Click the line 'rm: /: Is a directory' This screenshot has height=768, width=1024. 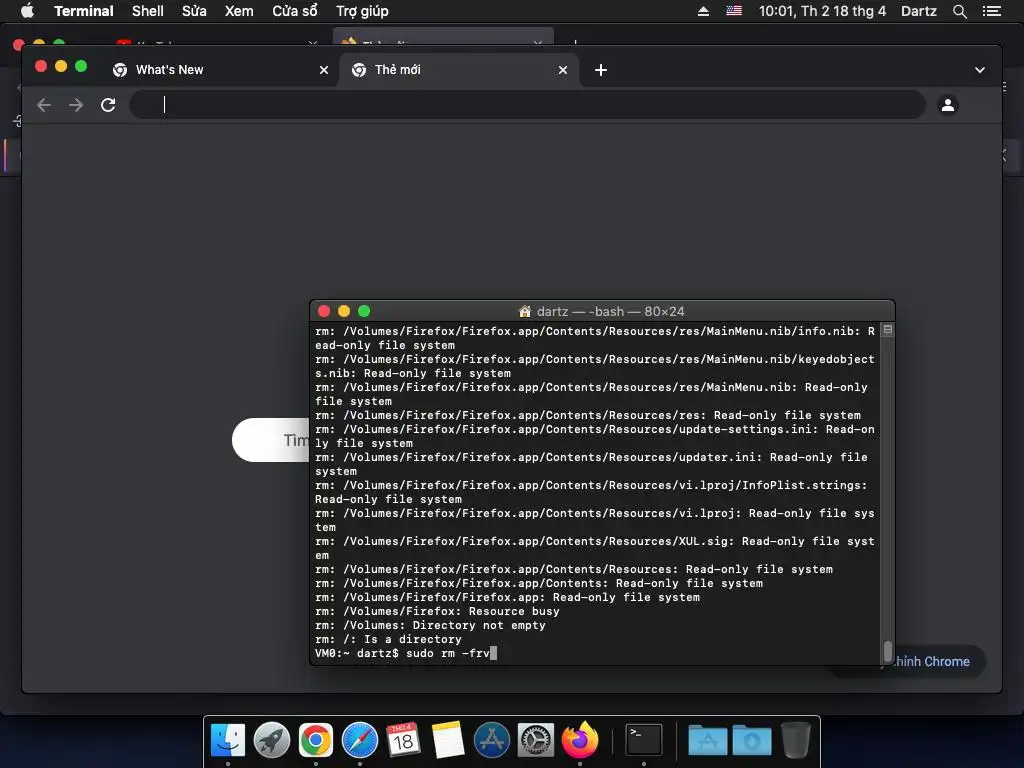(x=388, y=639)
